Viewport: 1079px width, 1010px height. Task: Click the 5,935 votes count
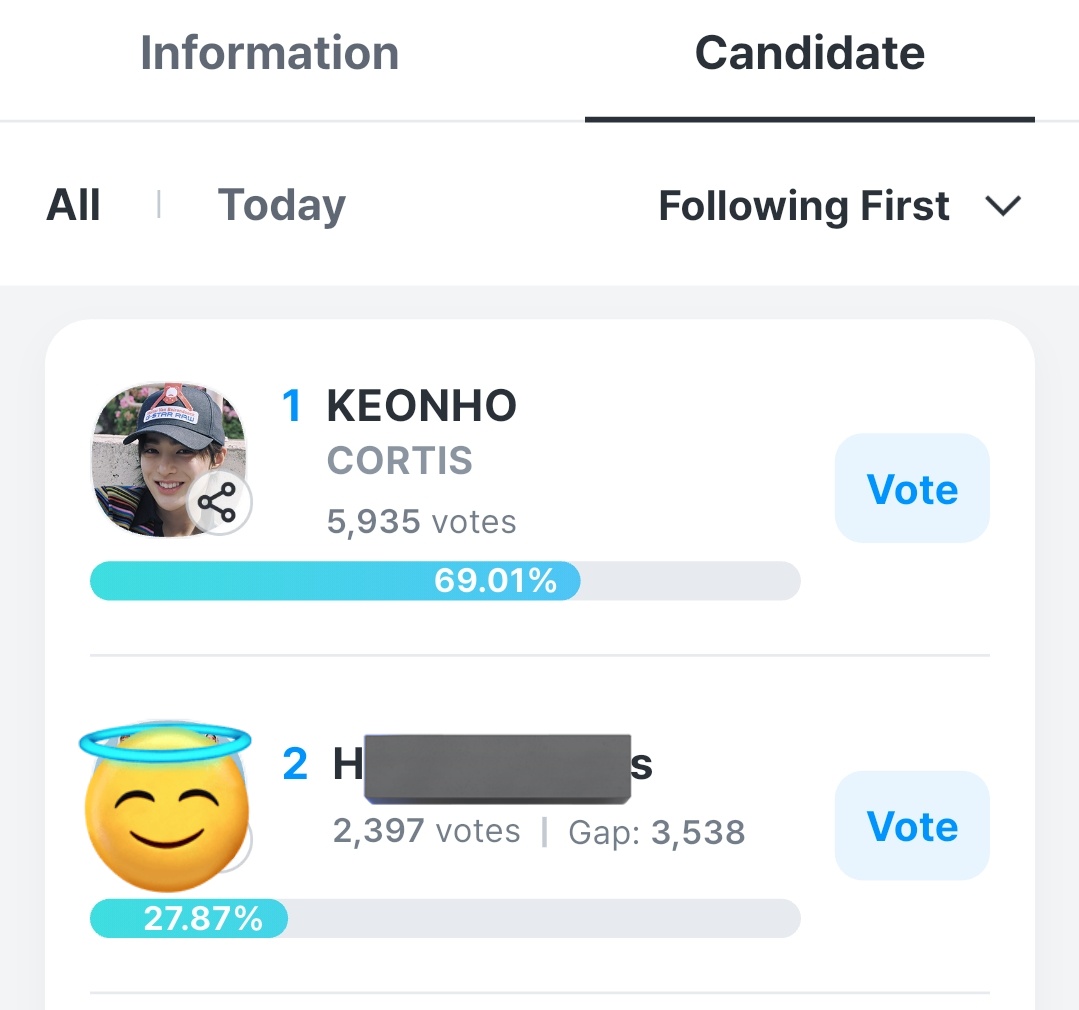coord(421,521)
